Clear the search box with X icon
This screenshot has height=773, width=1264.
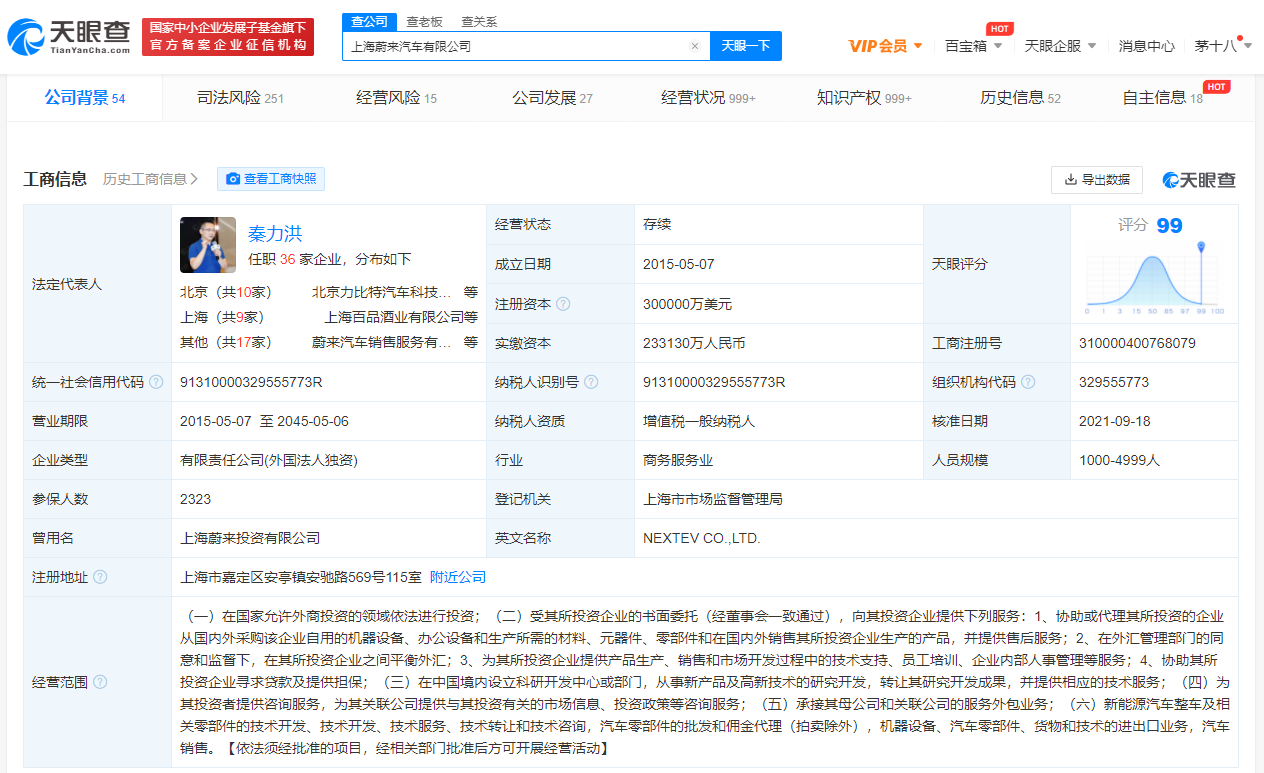coord(695,46)
